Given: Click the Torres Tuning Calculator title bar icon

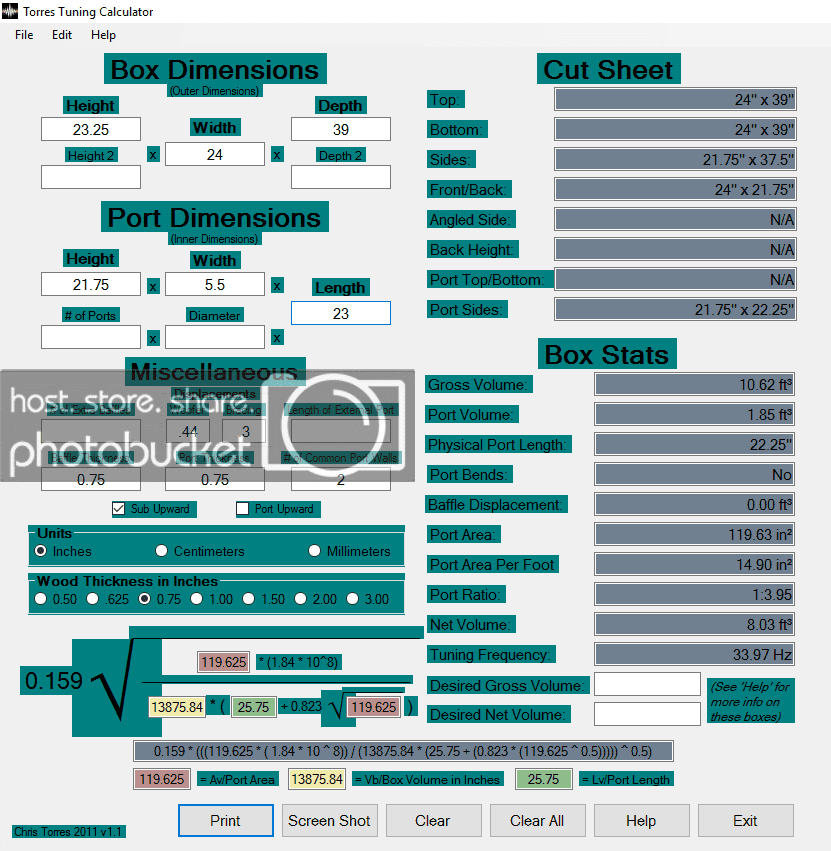Looking at the screenshot, I should 9,11.
